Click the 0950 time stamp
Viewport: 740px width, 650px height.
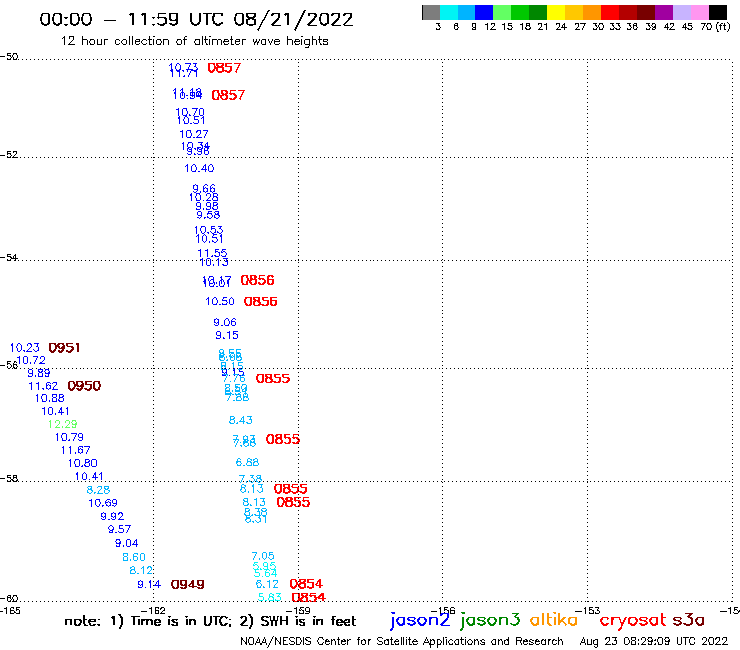[x=84, y=386]
